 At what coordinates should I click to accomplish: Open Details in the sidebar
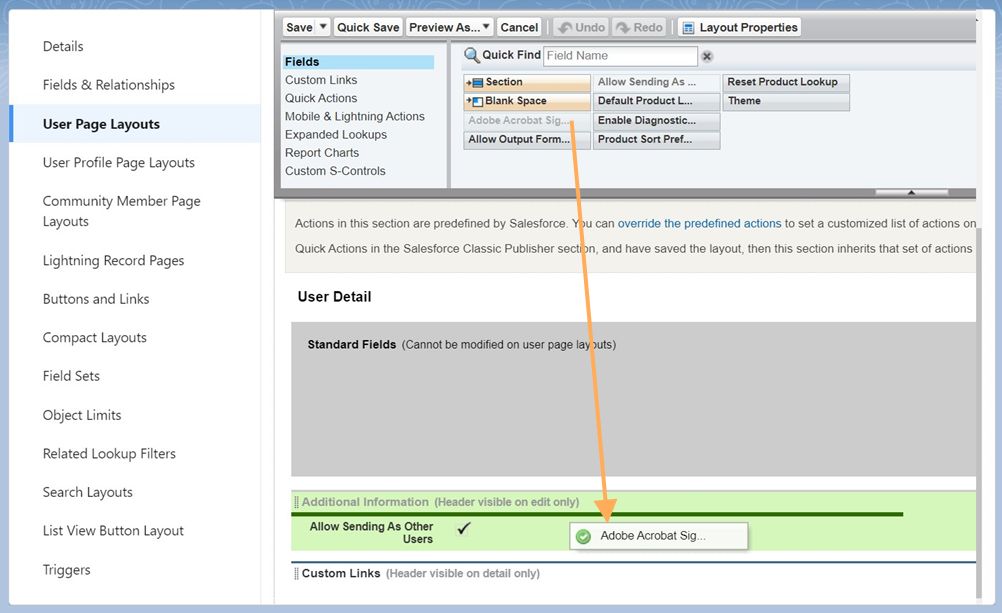pyautogui.click(x=63, y=46)
